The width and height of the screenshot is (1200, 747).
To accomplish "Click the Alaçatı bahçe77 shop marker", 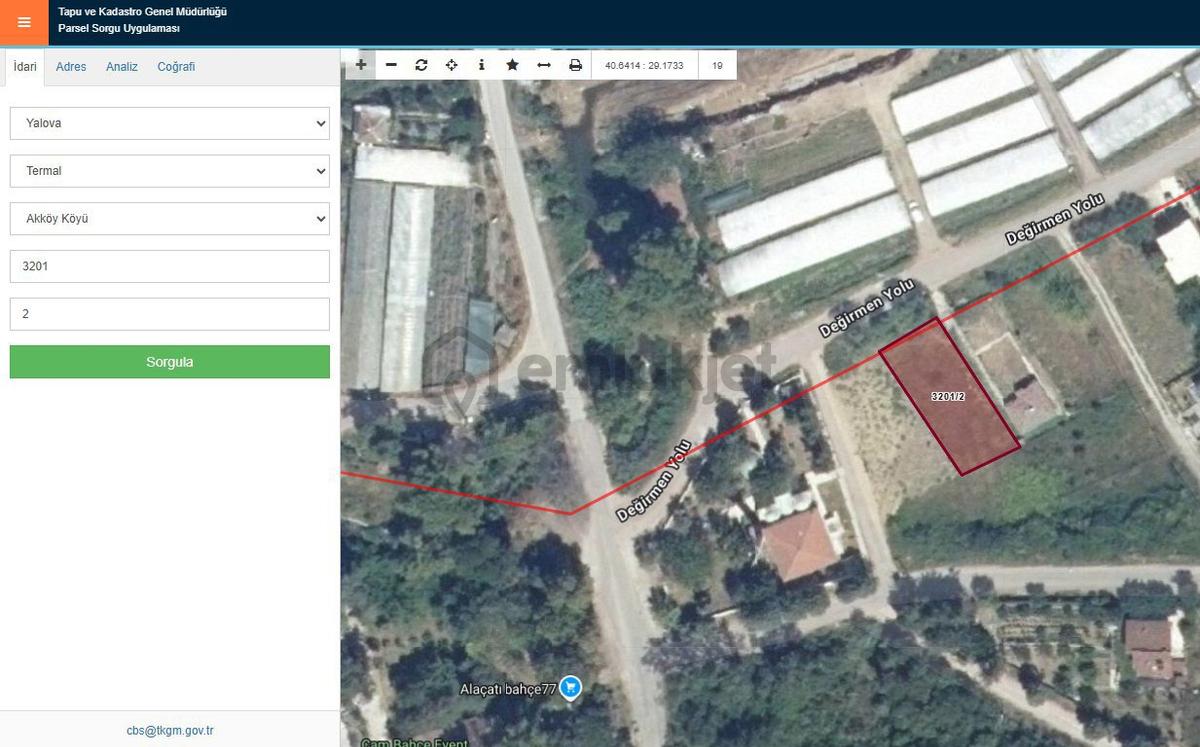I will (570, 686).
